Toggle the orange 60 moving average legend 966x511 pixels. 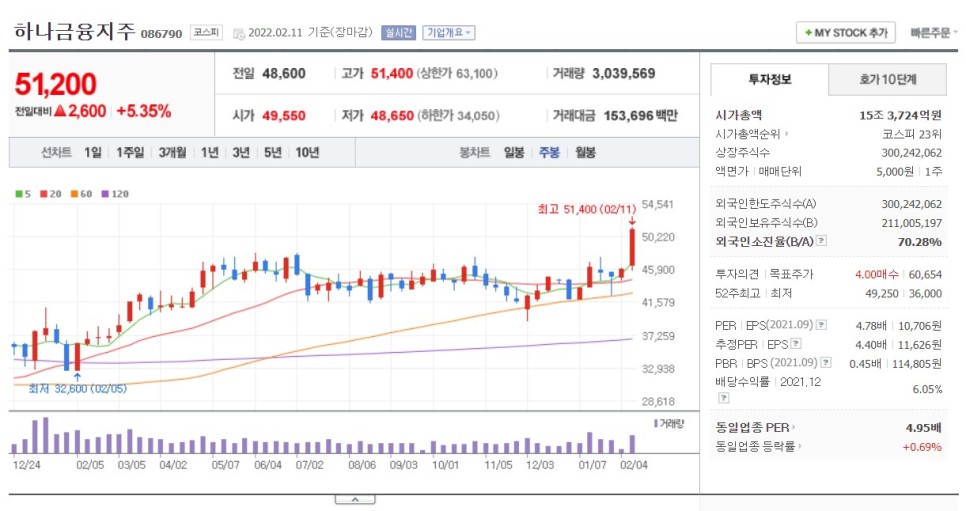coord(81,194)
